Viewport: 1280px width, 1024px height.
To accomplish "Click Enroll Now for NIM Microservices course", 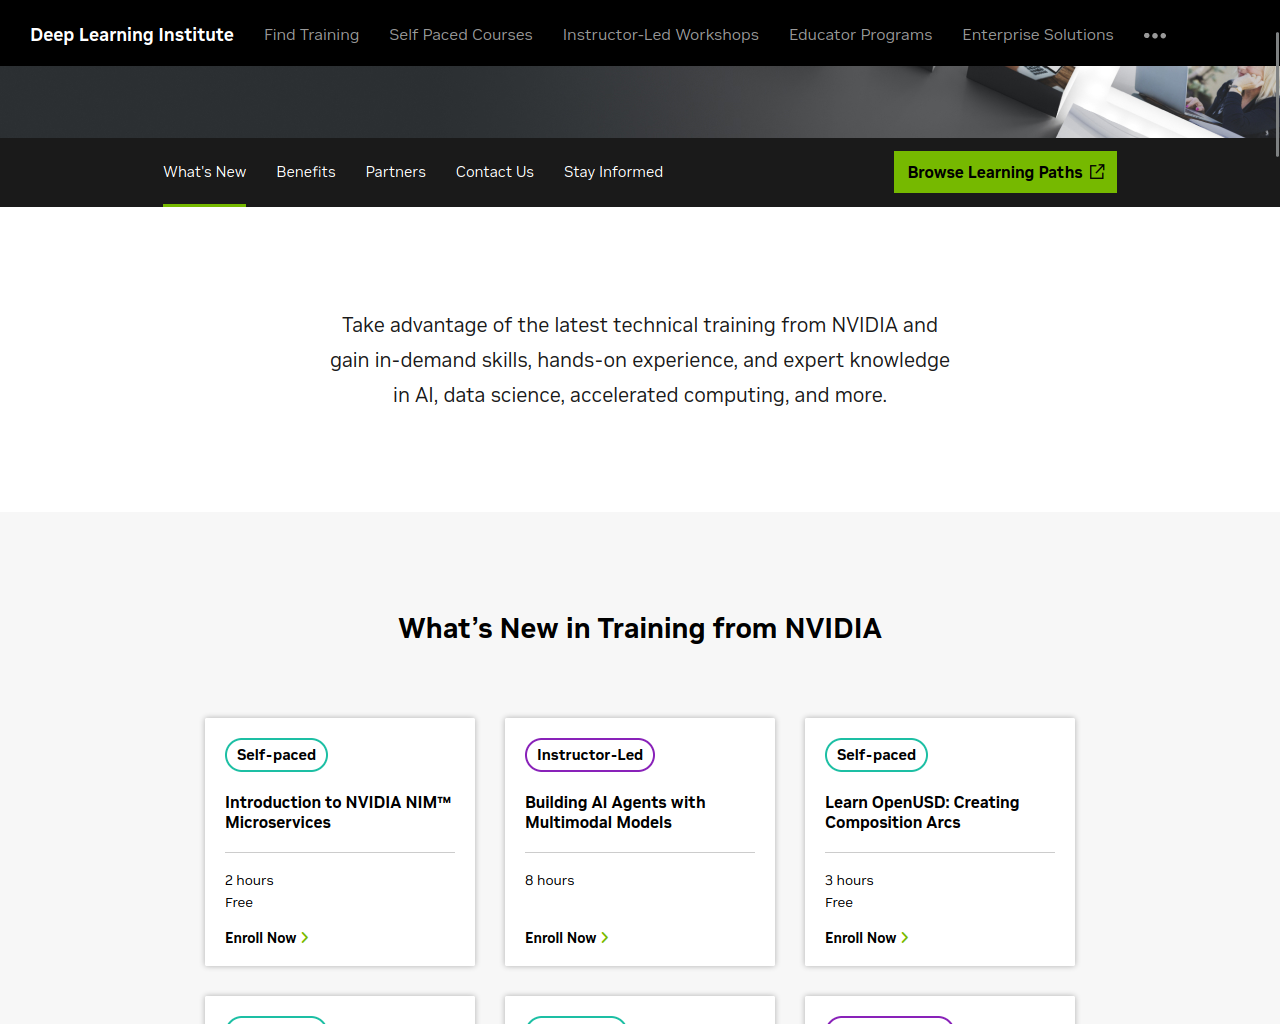I will click(x=267, y=938).
